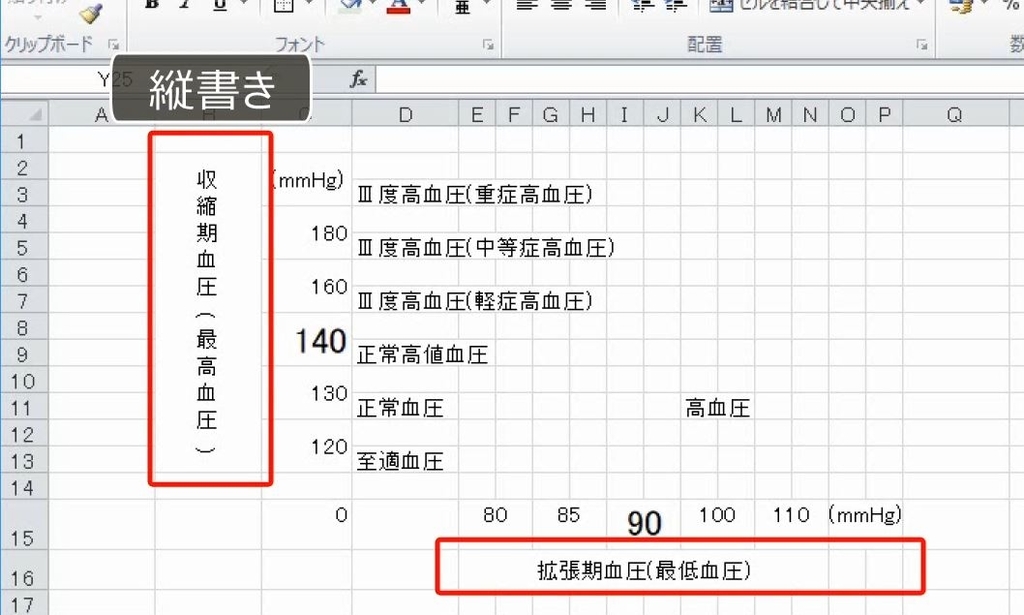The width and height of the screenshot is (1024, 615).
Task: Click the red font color A icon
Action: pos(399,5)
